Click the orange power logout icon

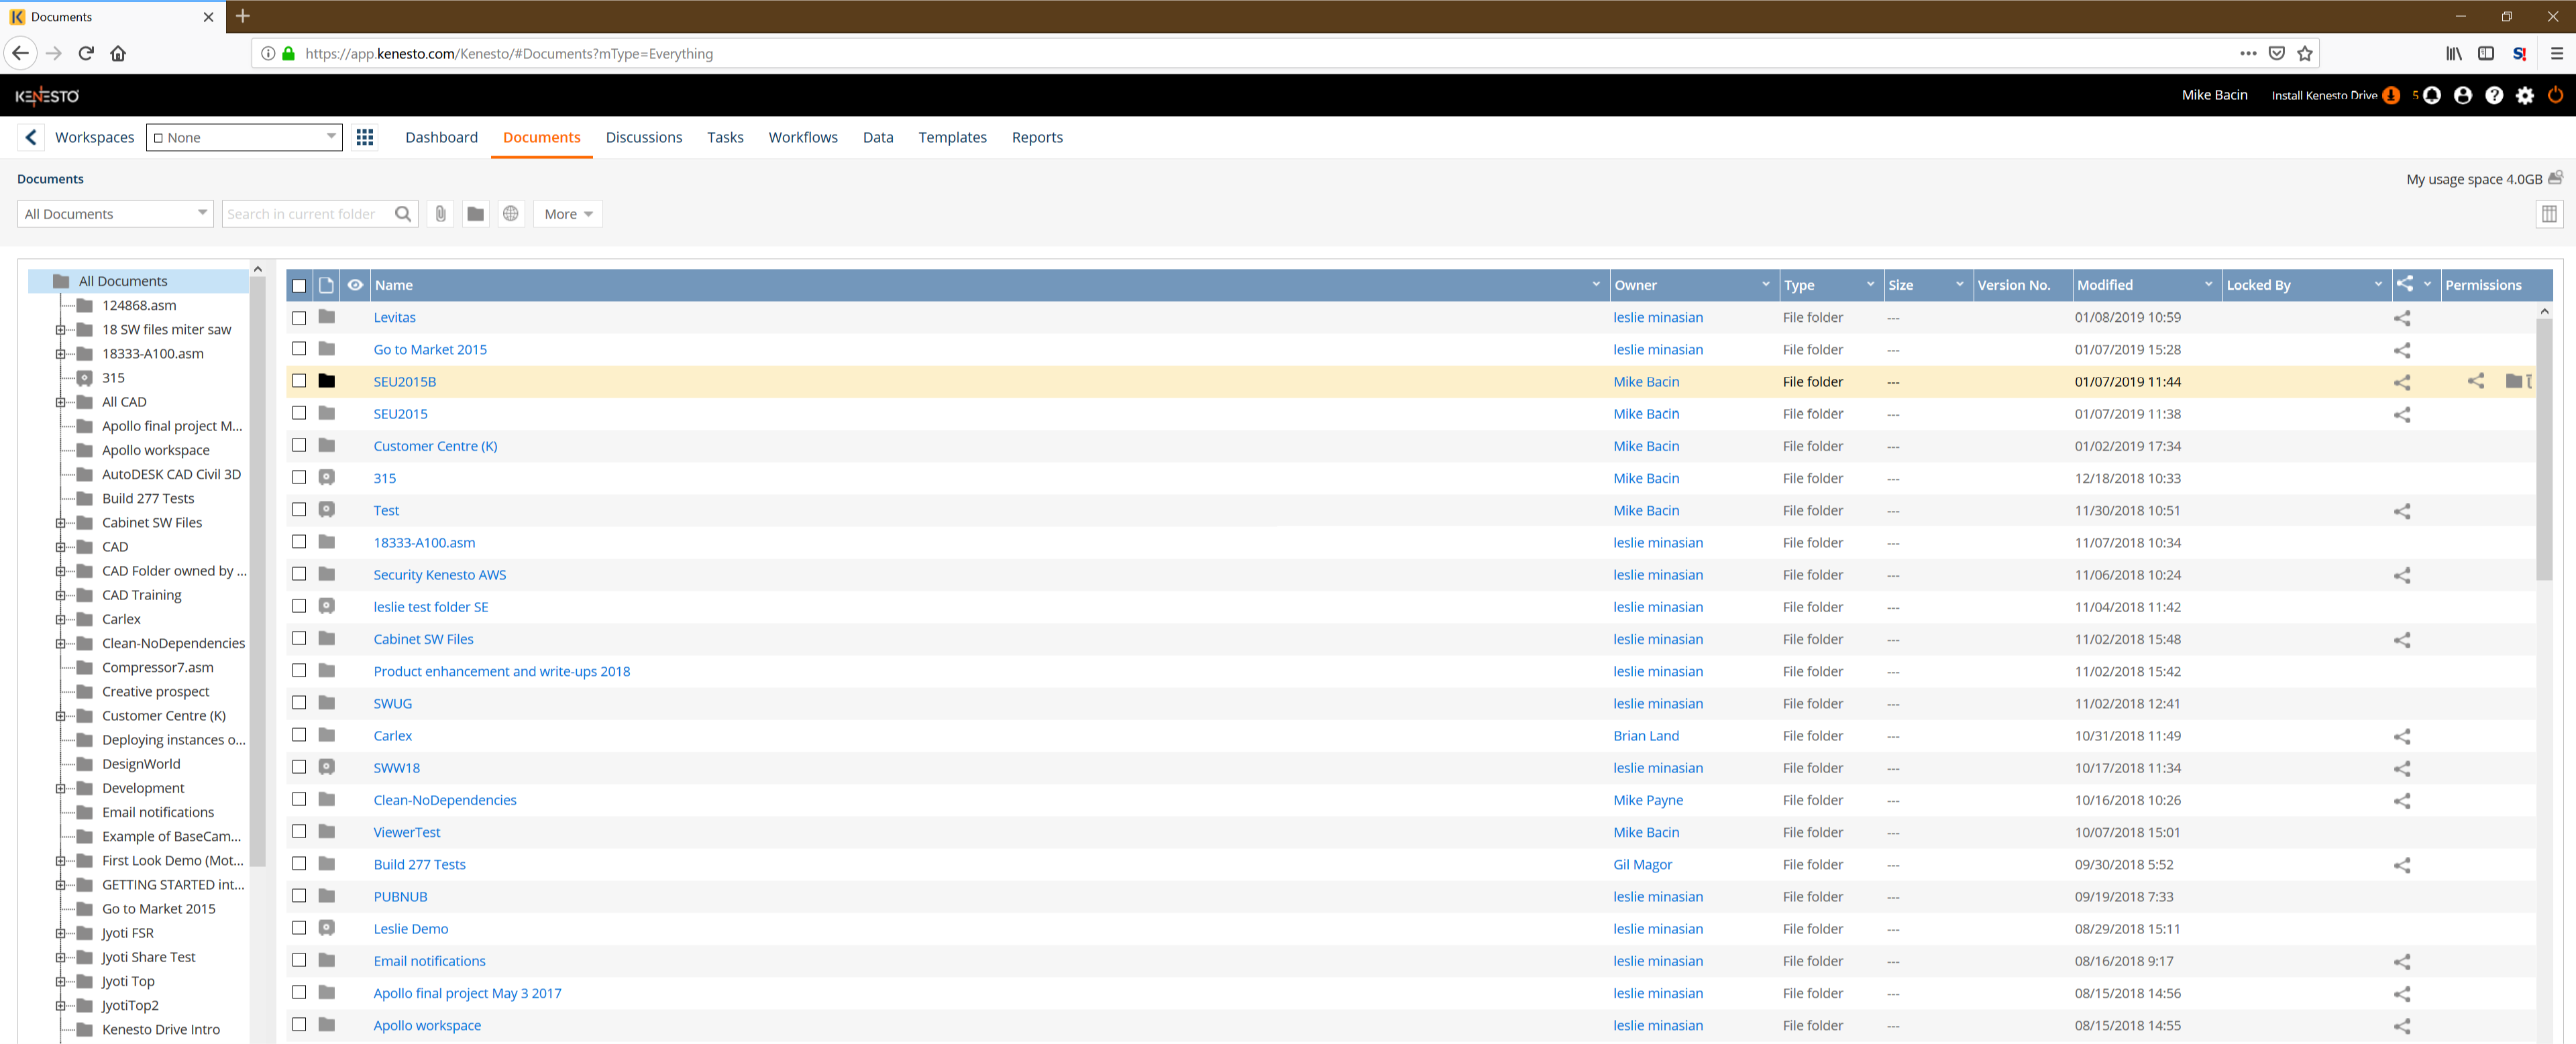point(2555,95)
